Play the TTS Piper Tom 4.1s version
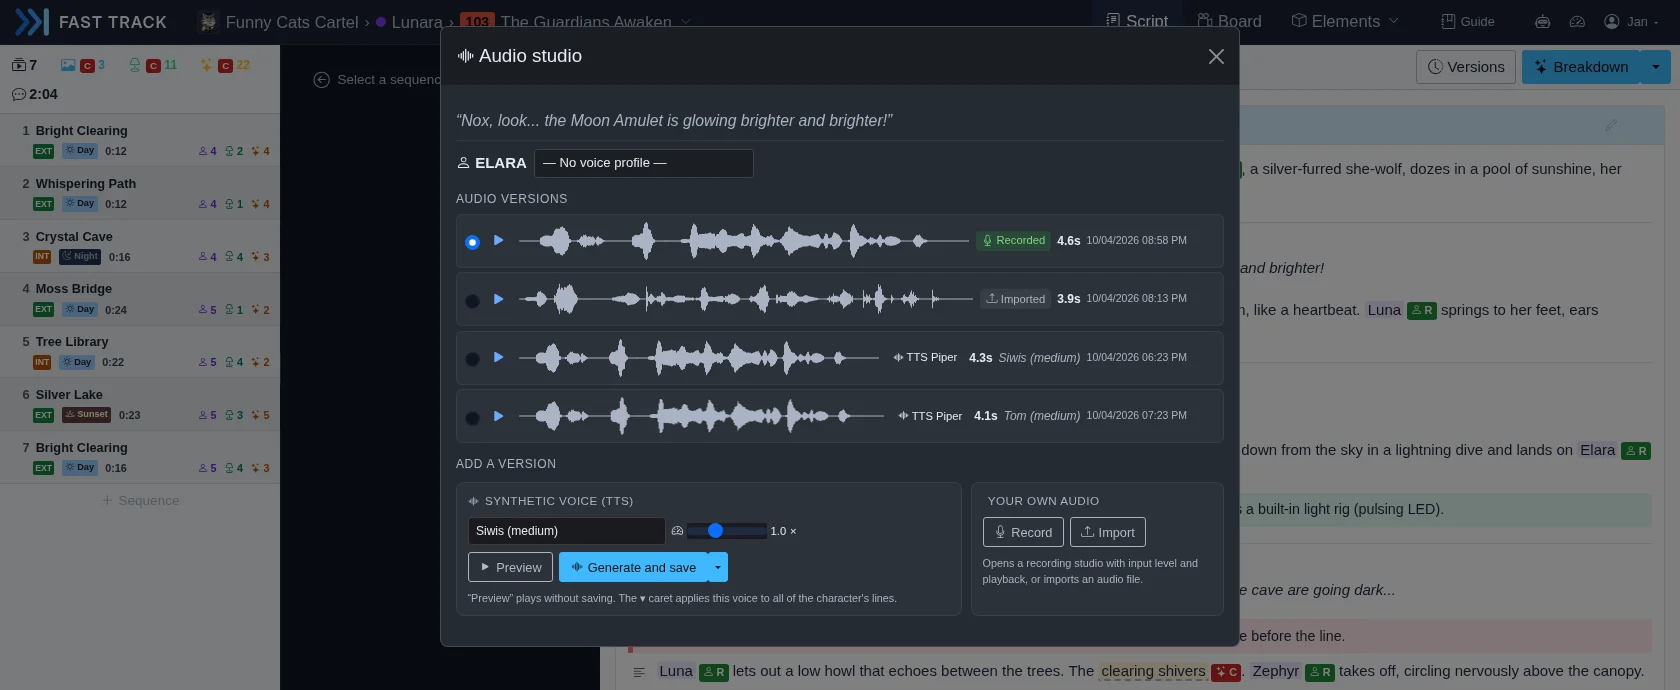Viewport: 1680px width, 690px height. coord(498,416)
